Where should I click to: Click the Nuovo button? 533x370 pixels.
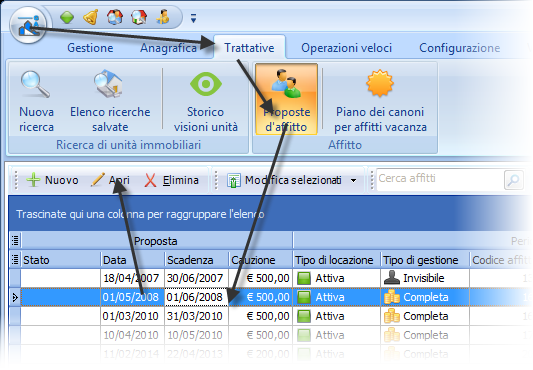pyautogui.click(x=53, y=180)
